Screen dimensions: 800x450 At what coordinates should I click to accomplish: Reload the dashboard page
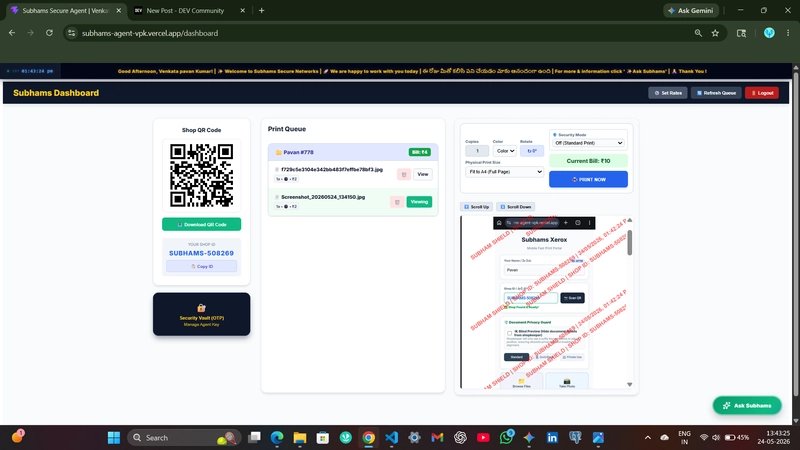(x=49, y=33)
